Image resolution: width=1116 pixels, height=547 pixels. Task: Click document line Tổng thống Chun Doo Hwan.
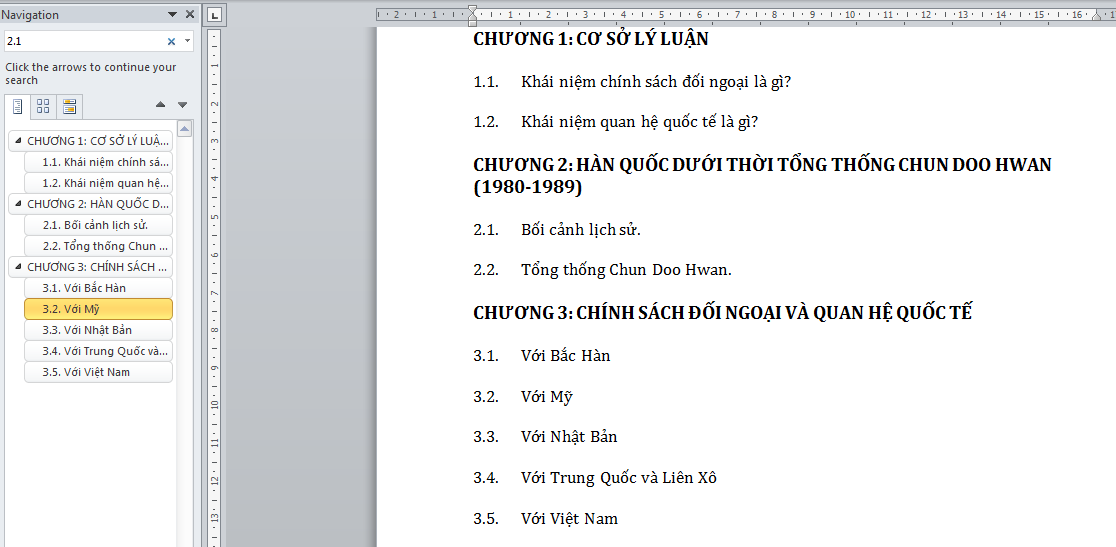[626, 270]
